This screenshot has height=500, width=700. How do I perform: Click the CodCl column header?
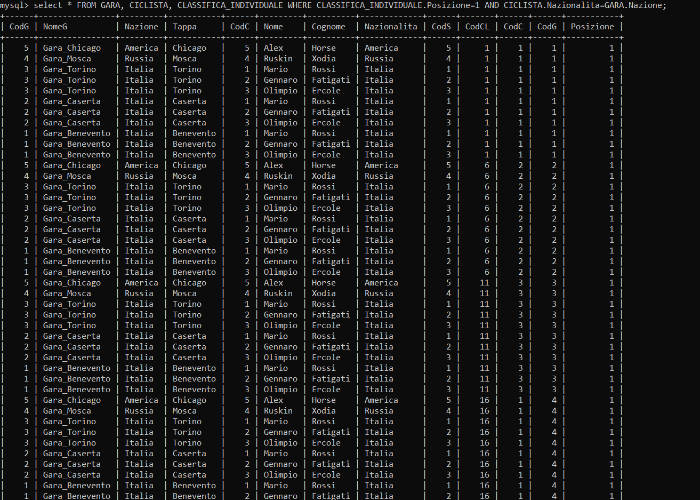click(x=477, y=27)
